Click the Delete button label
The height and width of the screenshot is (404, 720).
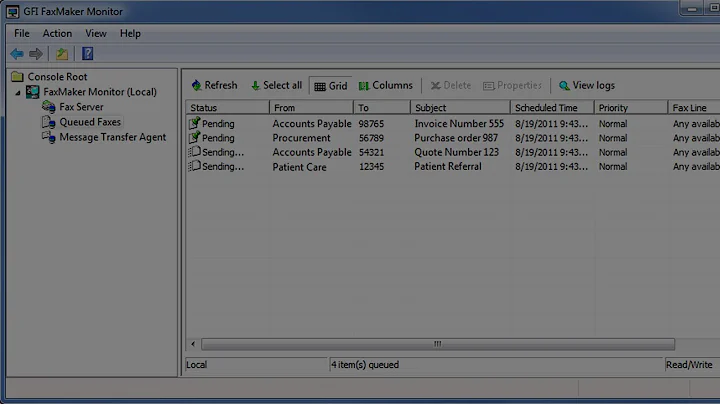point(457,85)
